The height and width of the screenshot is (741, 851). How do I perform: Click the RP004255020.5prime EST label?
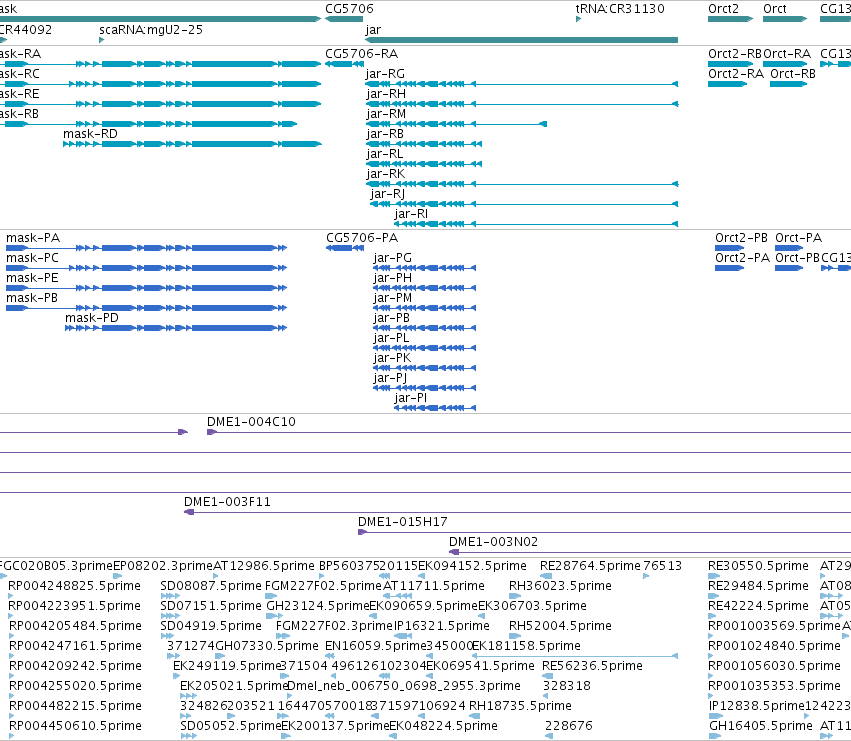coord(75,686)
